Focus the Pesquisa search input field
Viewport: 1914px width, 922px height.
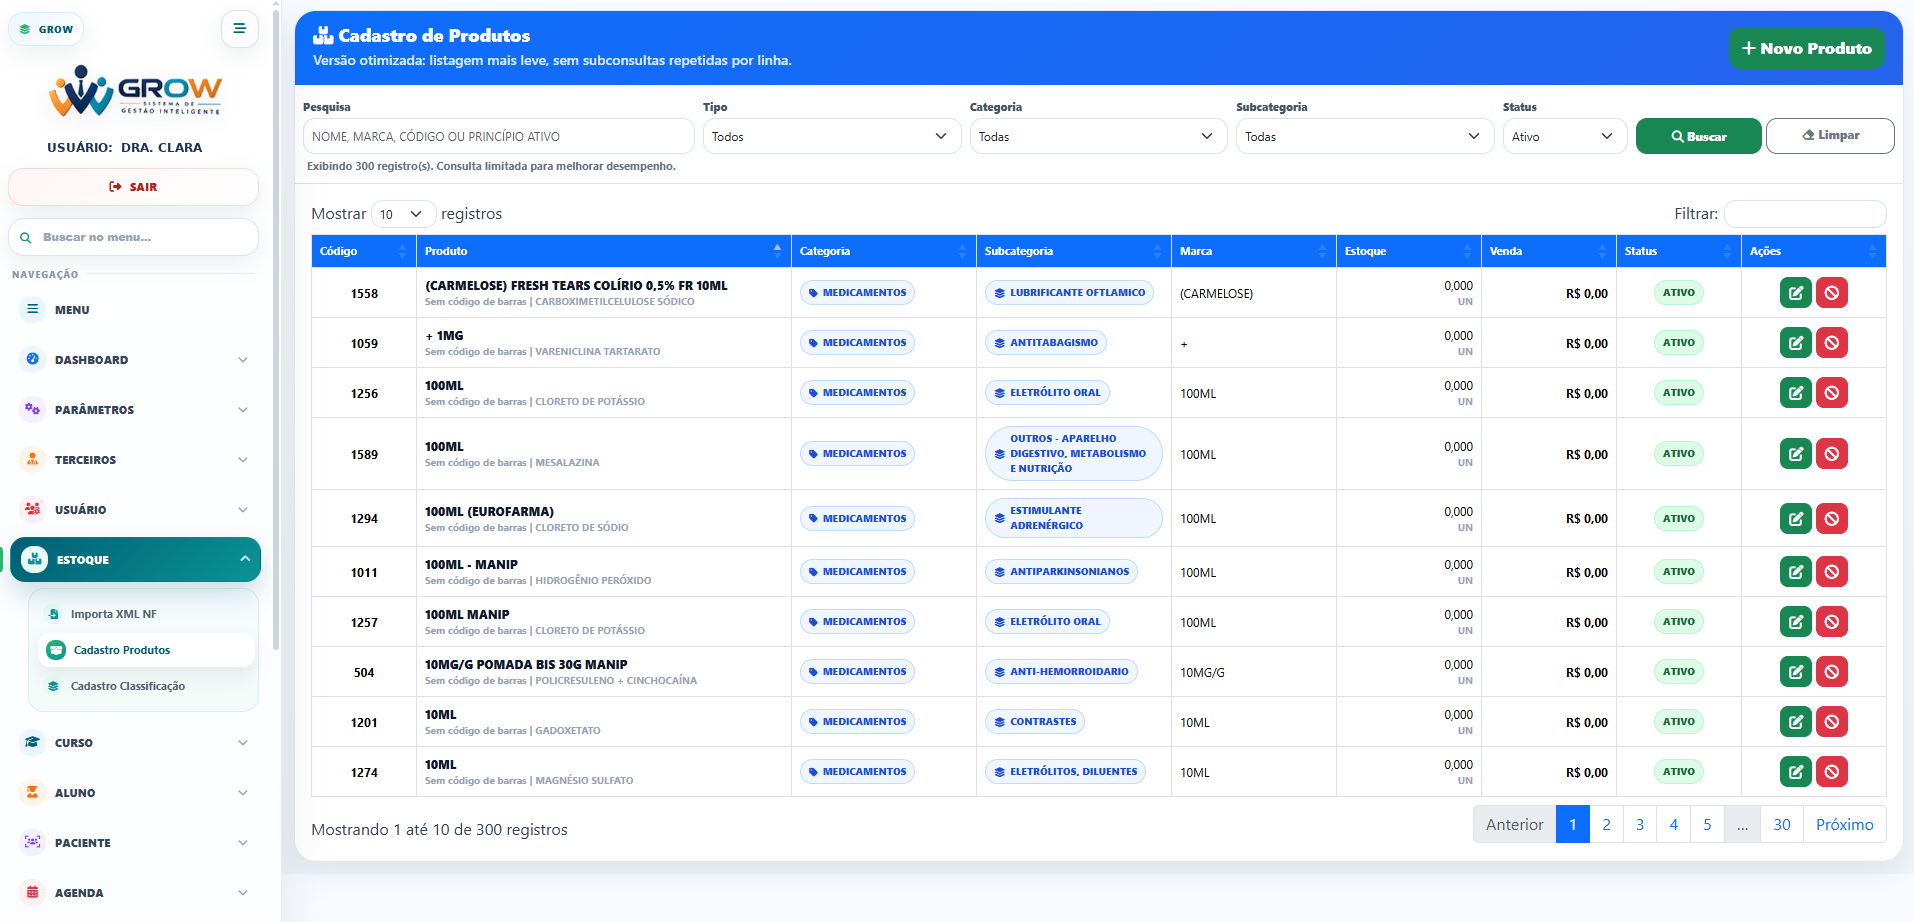[x=498, y=136]
